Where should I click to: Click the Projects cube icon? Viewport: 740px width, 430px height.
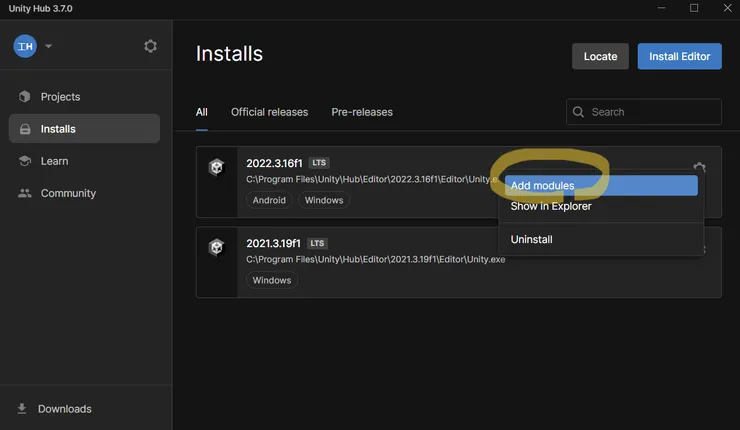(25, 97)
